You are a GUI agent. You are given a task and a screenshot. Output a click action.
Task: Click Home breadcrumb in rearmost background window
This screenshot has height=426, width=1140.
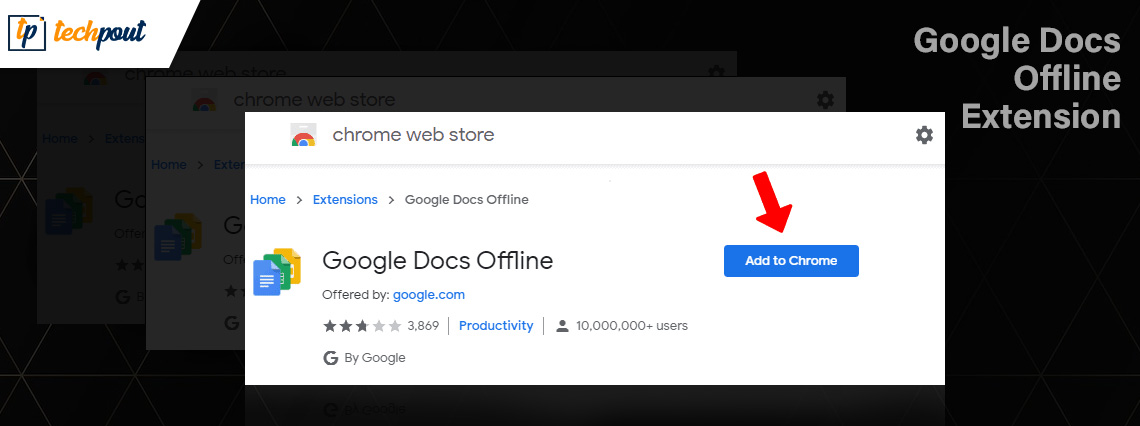click(x=60, y=138)
